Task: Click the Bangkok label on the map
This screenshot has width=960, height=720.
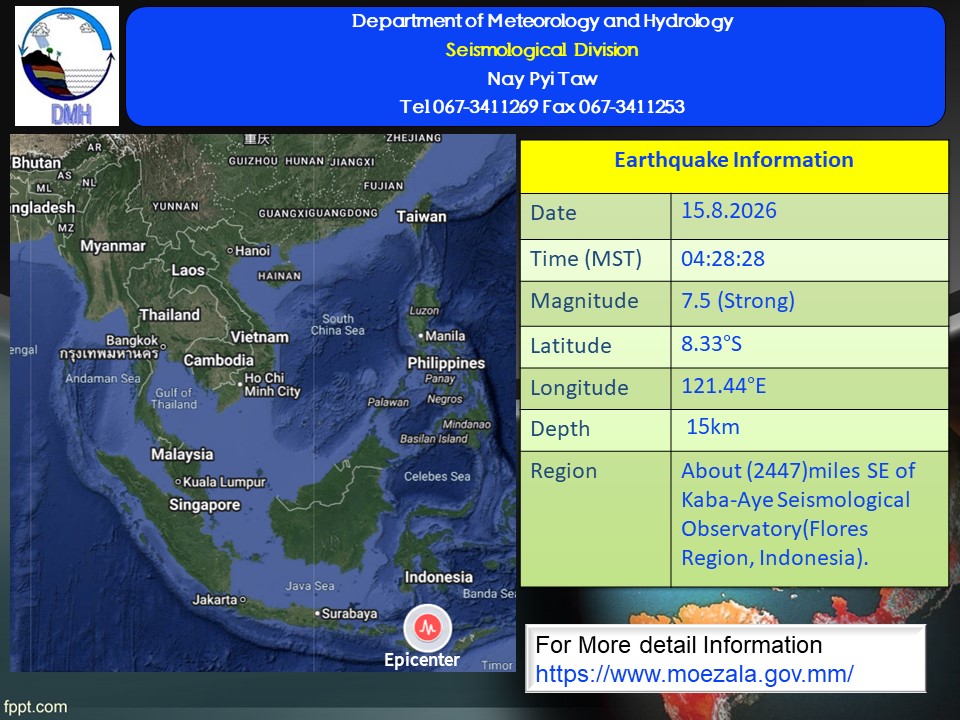Action: pos(132,340)
